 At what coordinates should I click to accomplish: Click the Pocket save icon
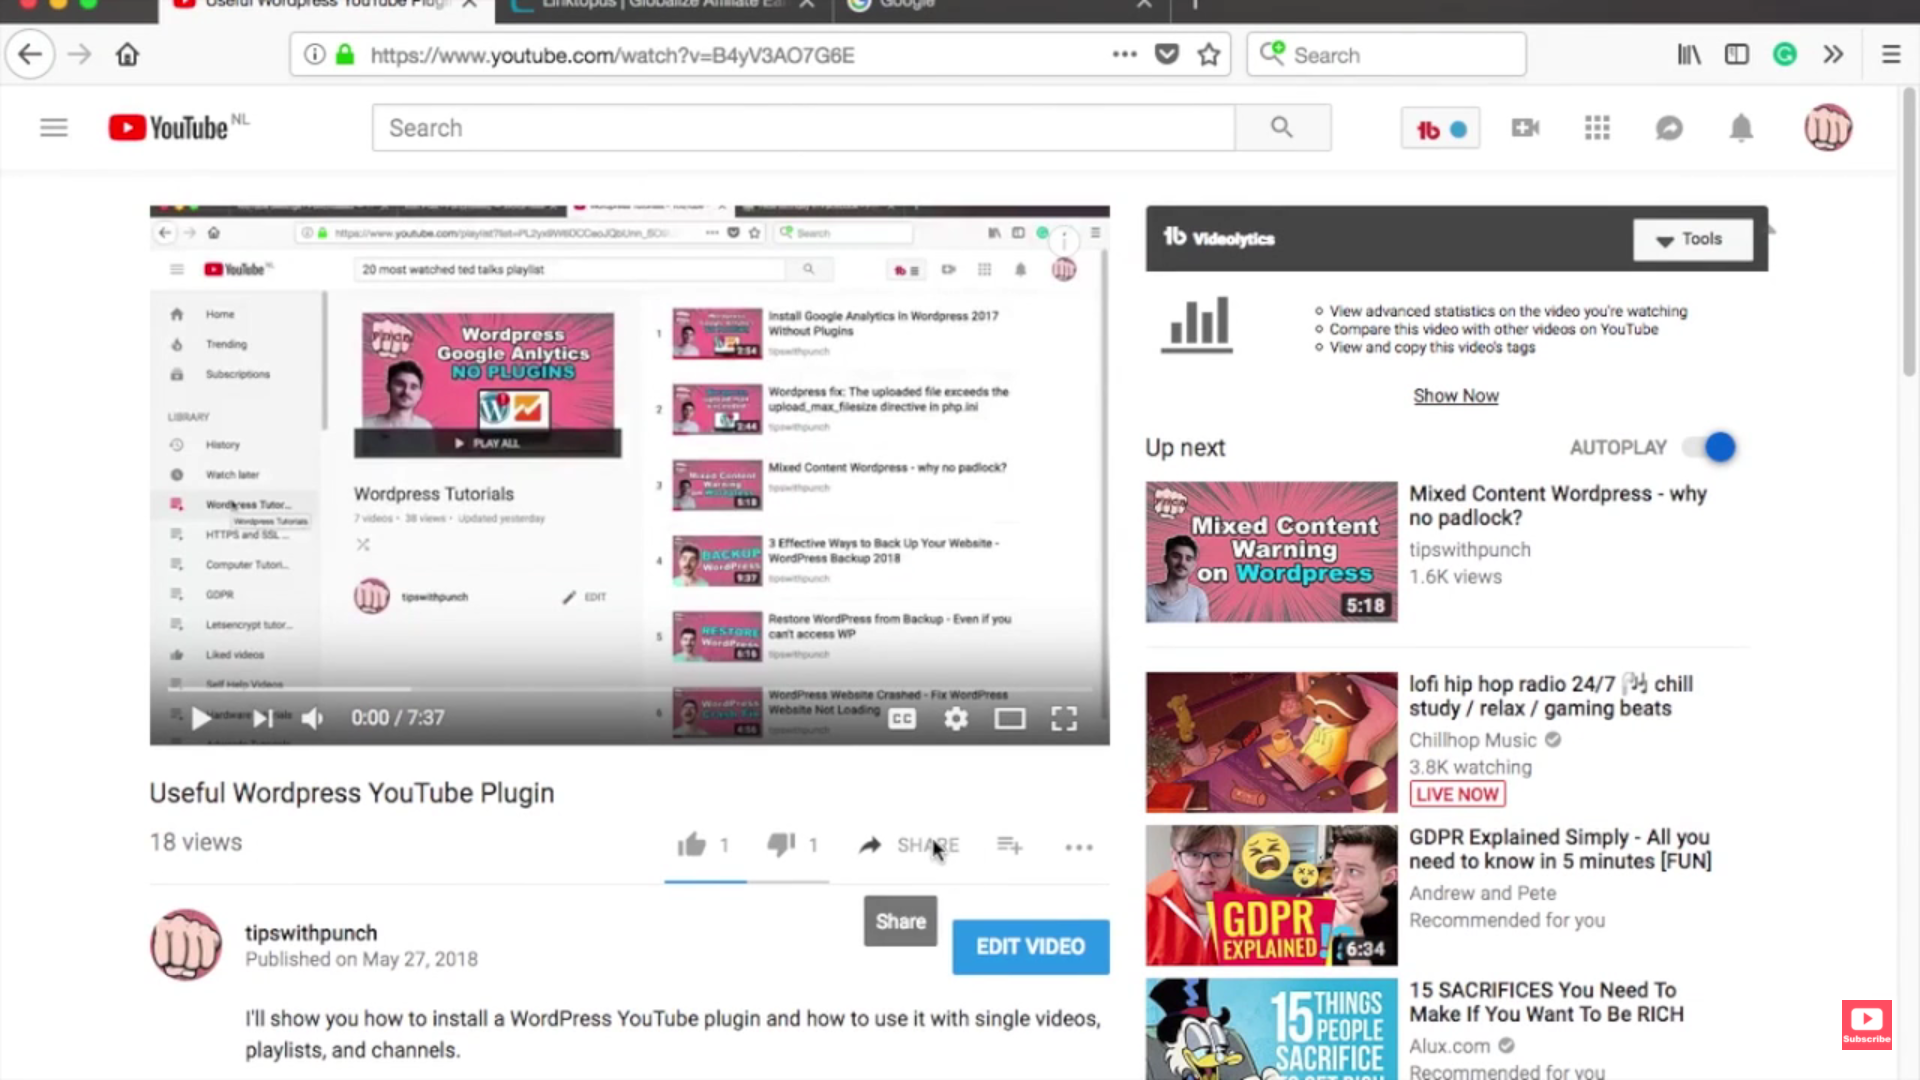(1166, 54)
